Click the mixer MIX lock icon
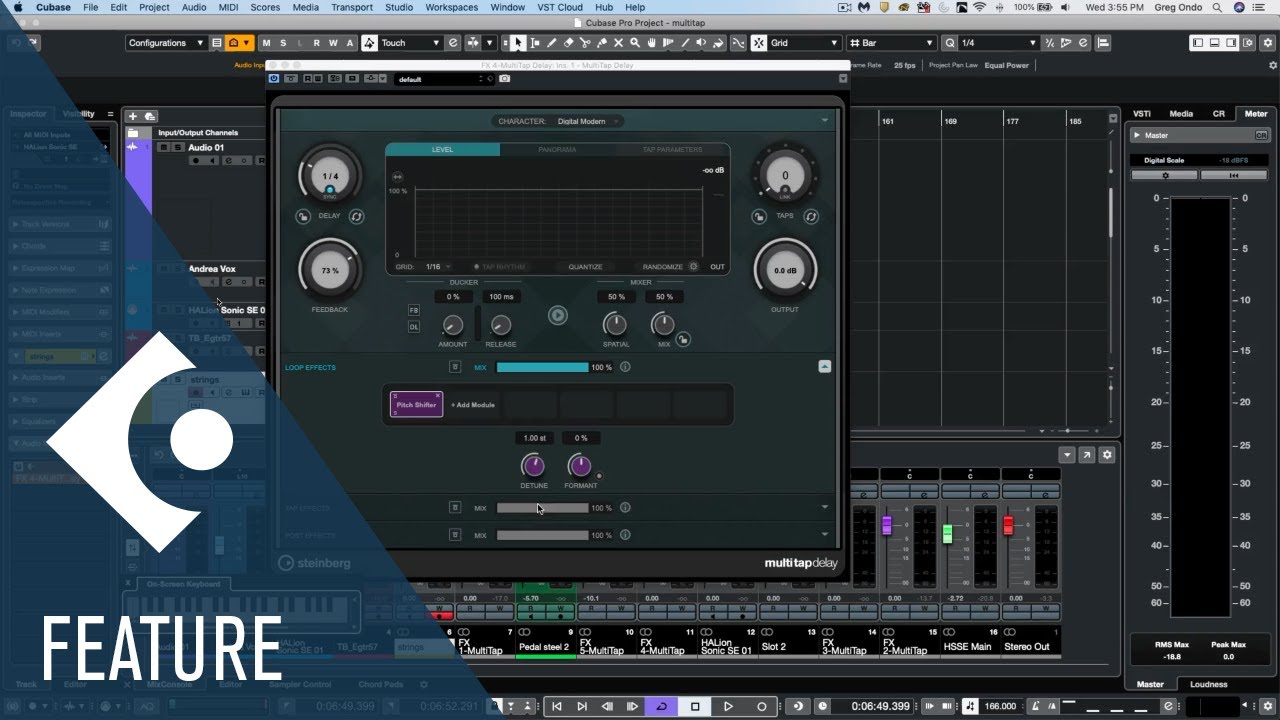Screen dimensions: 1280x720 click(682, 340)
